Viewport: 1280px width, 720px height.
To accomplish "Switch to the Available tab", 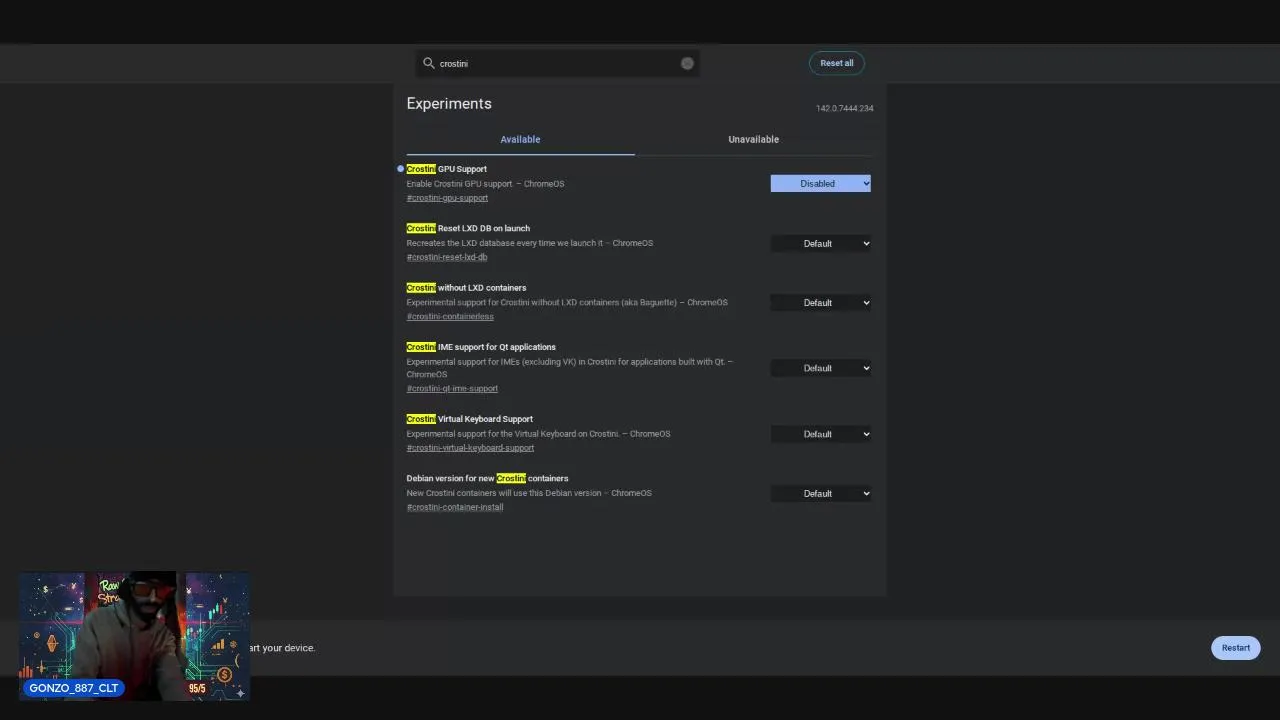I will click(520, 139).
